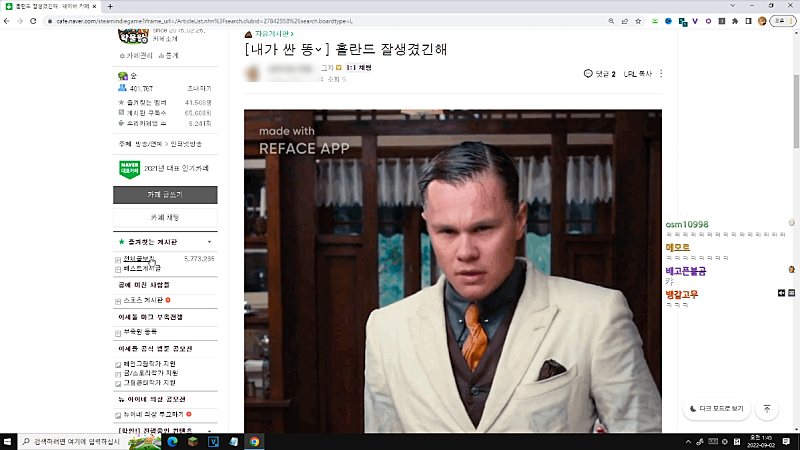Go back with the browser back arrow
The height and width of the screenshot is (450, 800).
tap(7, 21)
